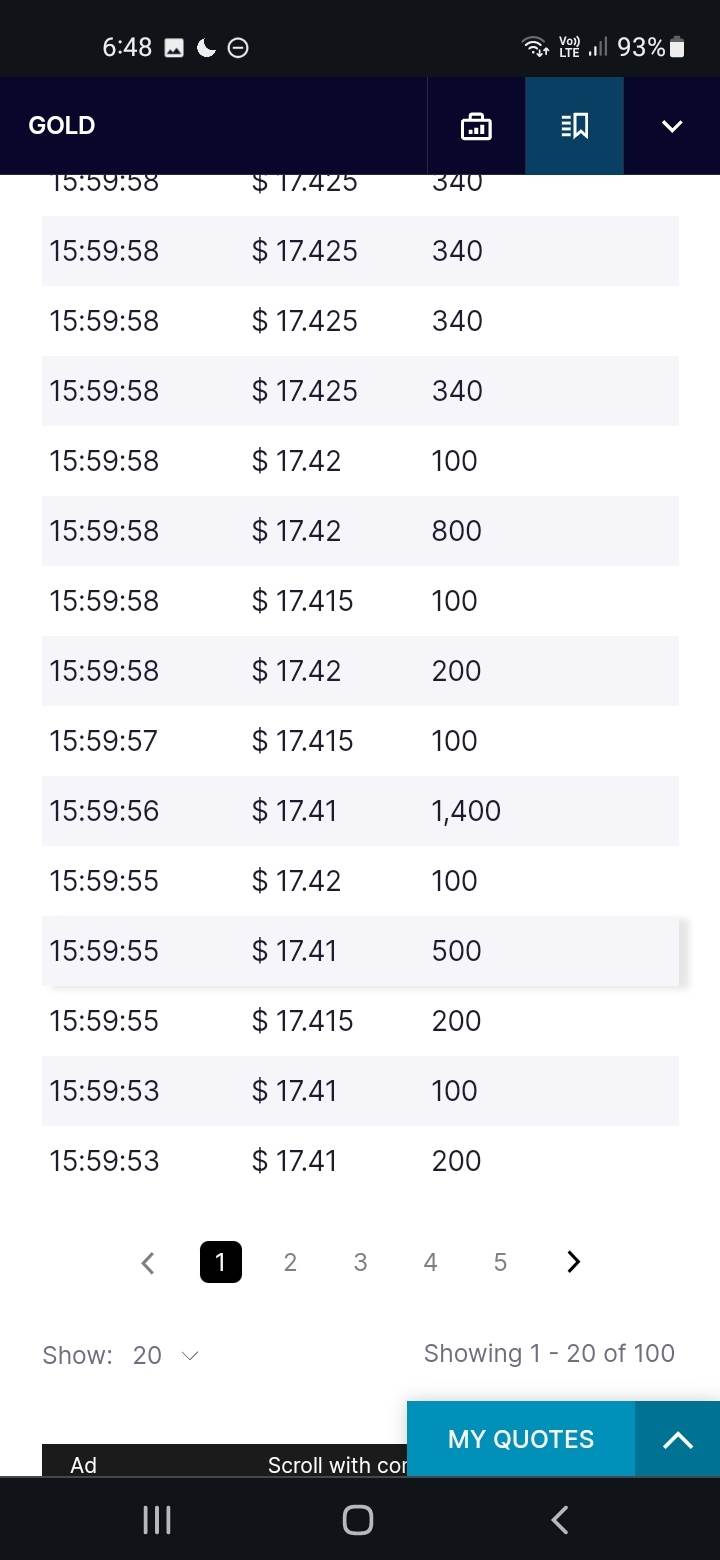Select page 2 of trades

(290, 1262)
